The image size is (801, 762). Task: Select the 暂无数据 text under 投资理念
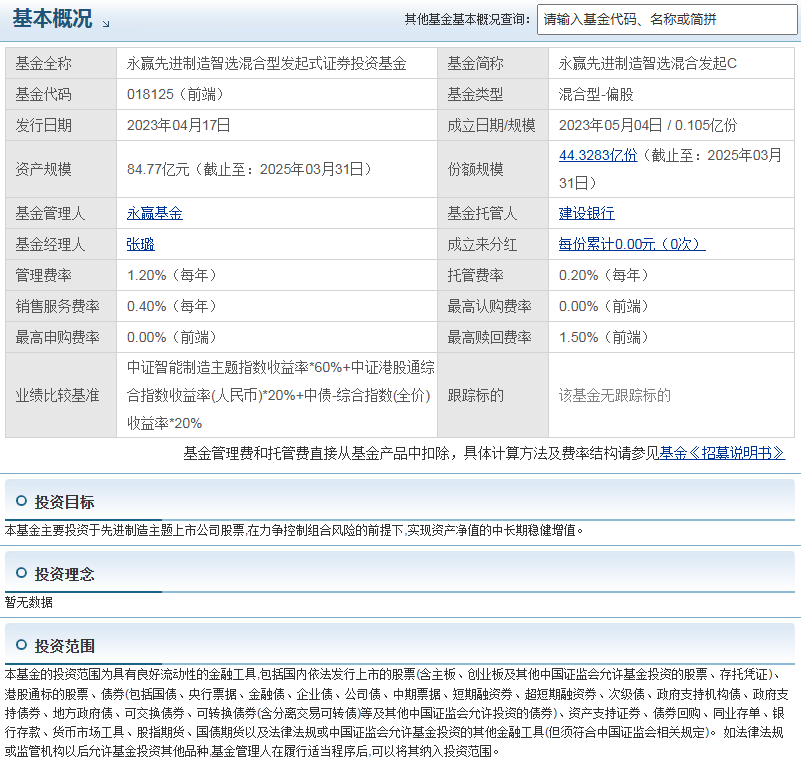pyautogui.click(x=29, y=603)
